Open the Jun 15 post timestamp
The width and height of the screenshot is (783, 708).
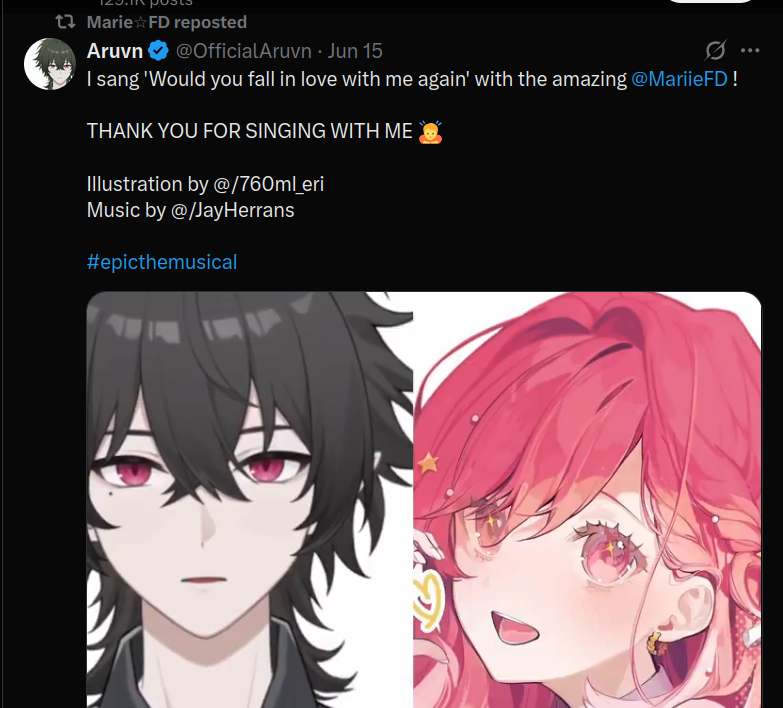click(355, 51)
